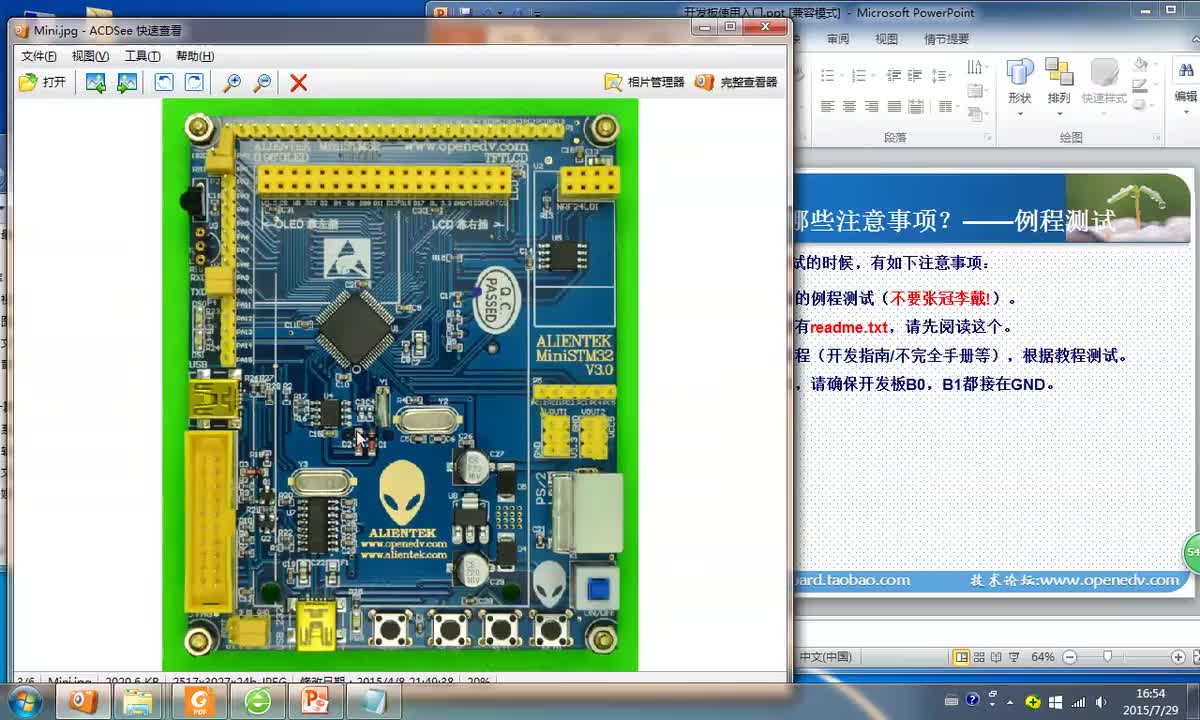
Task: Click the zoom in plus button in PowerPoint
Action: [x=1179, y=657]
